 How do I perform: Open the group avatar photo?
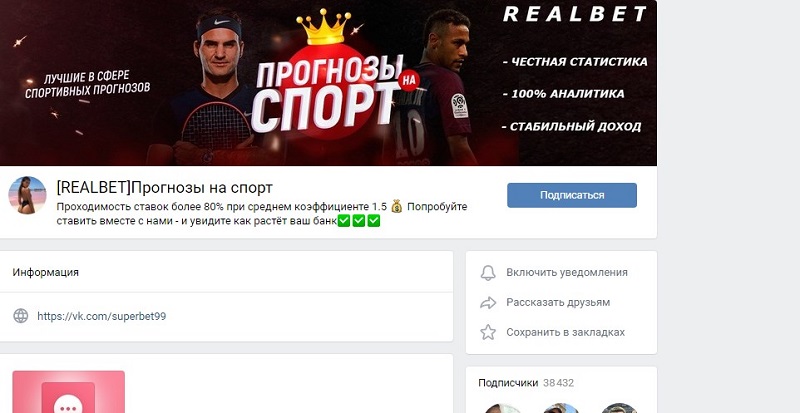[x=27, y=195]
